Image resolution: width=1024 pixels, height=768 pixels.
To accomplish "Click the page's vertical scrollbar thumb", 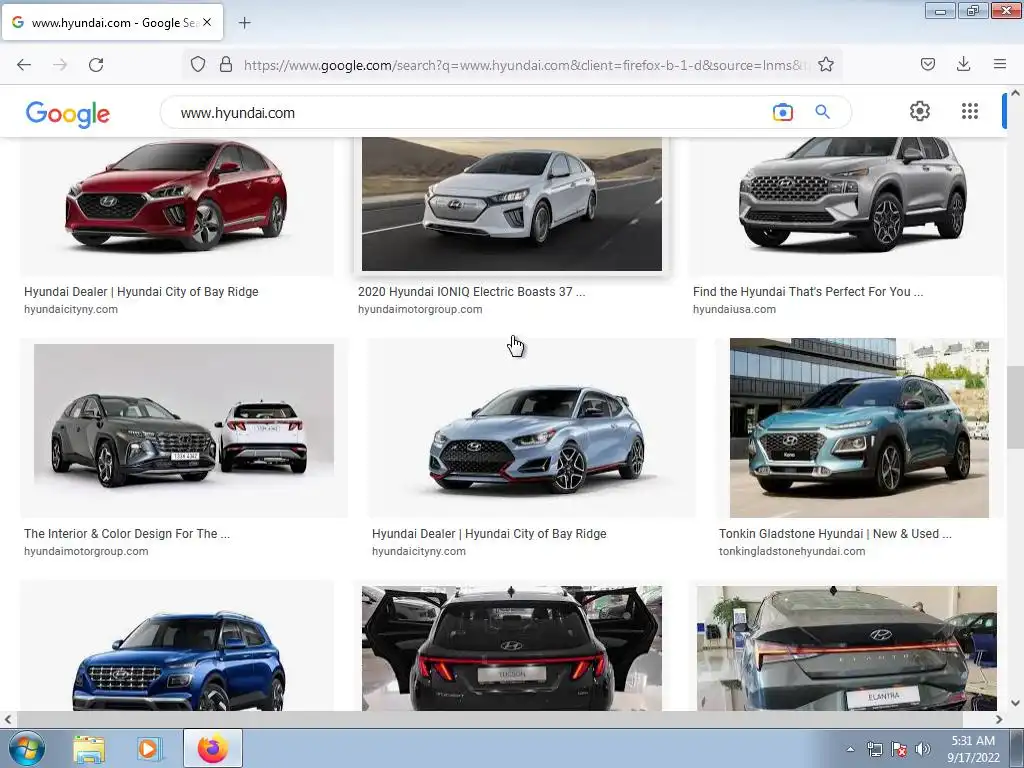I will 1015,407.
